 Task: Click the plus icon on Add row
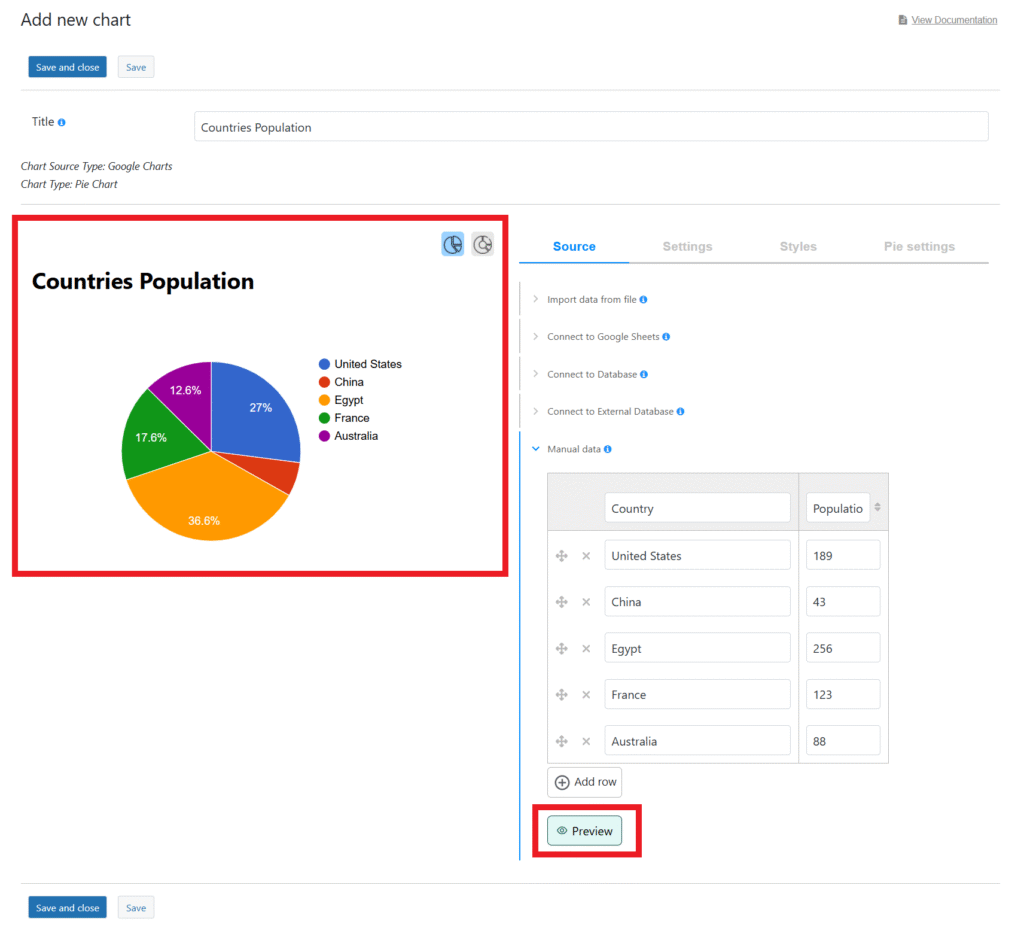coord(562,781)
